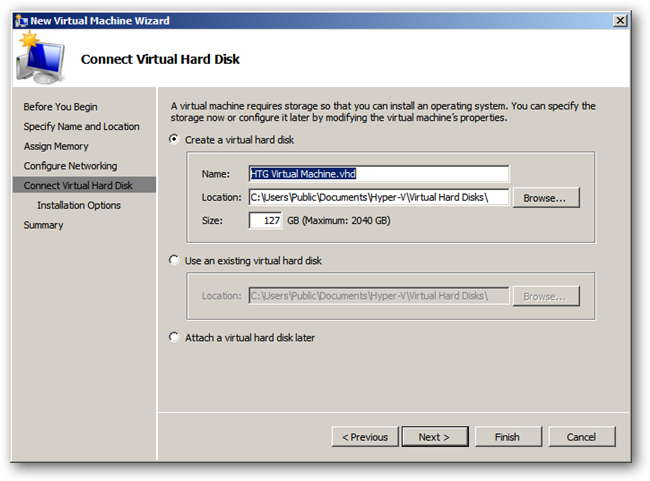Click disabled Browse for existing disk
Image resolution: width=650 pixels, height=481 pixels.
click(x=546, y=296)
